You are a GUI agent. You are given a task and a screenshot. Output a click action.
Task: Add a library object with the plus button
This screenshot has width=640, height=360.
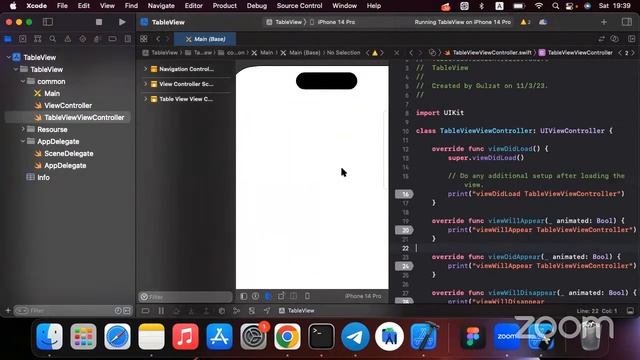coord(604,22)
